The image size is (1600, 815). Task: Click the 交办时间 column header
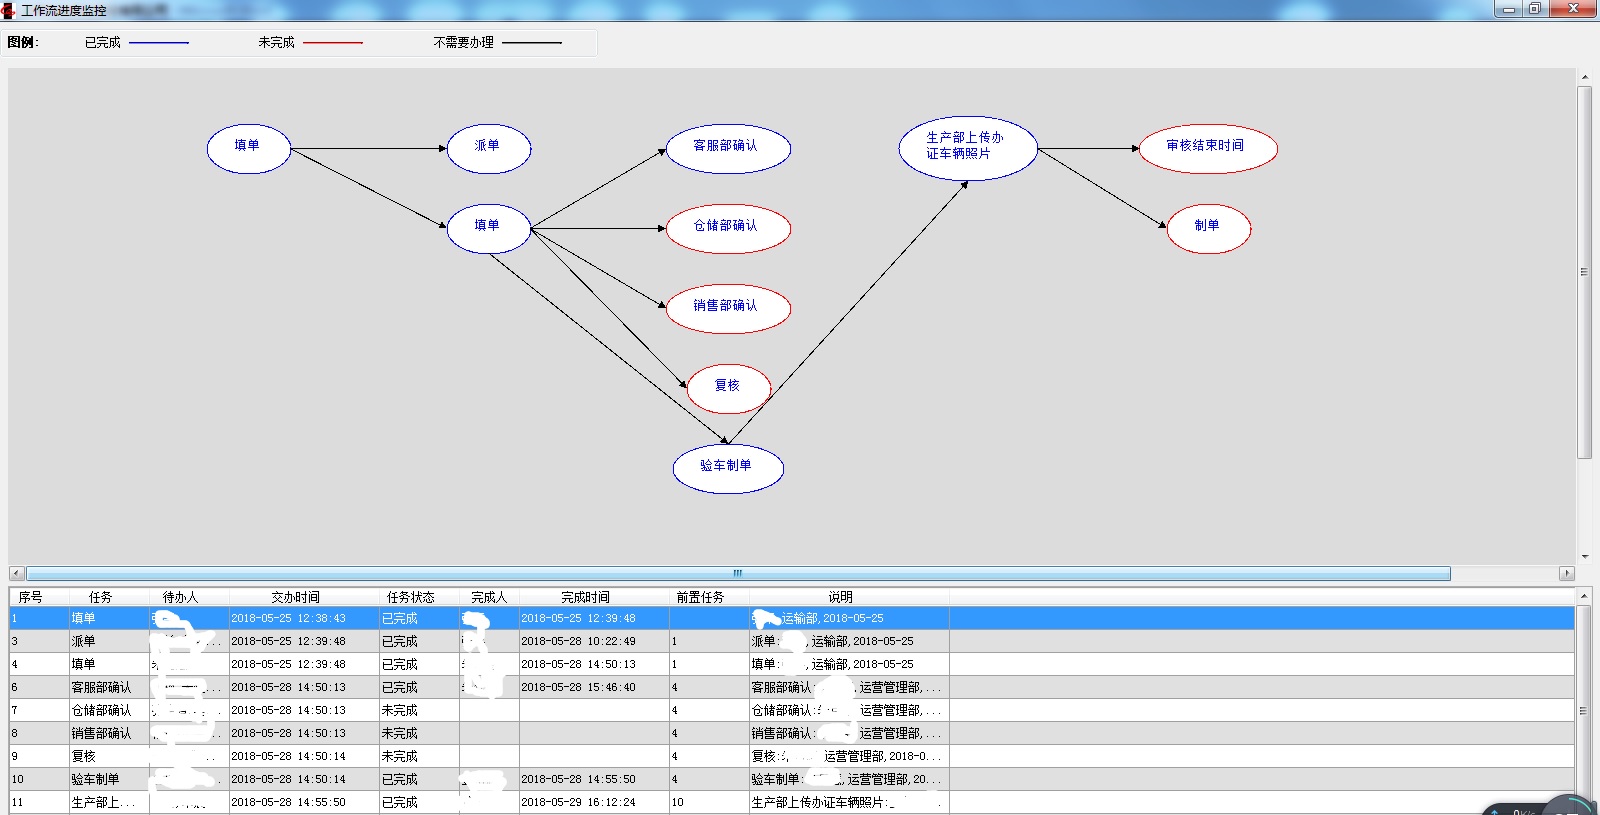click(x=295, y=597)
